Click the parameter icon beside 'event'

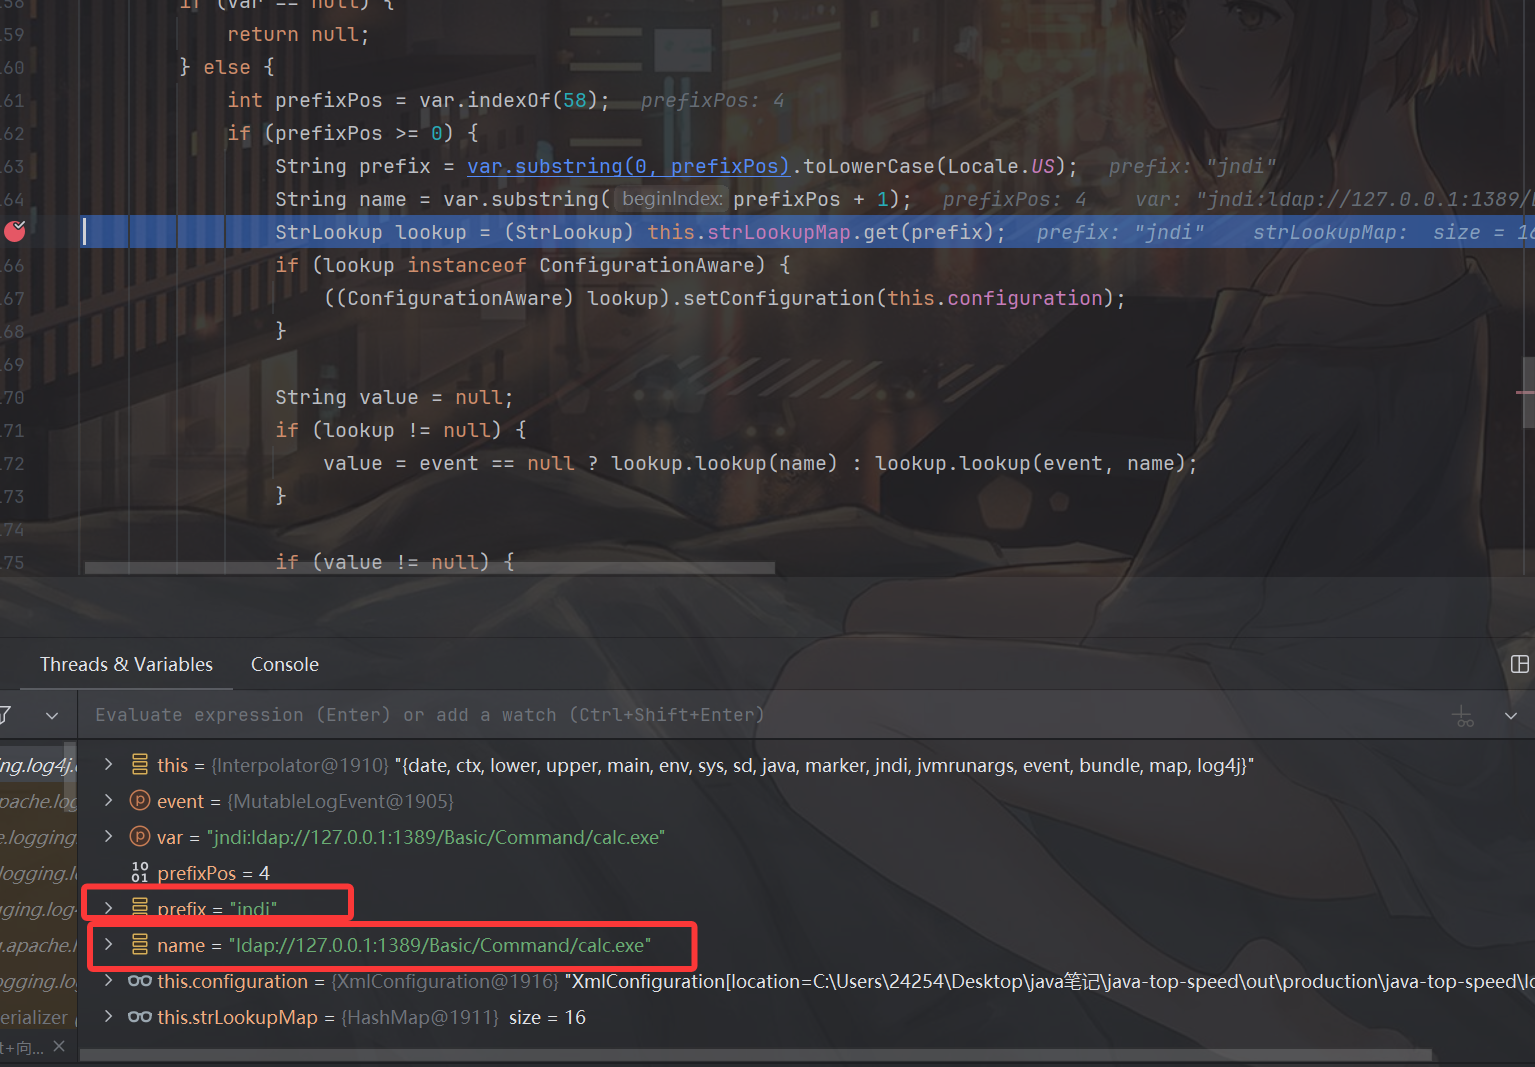point(140,801)
